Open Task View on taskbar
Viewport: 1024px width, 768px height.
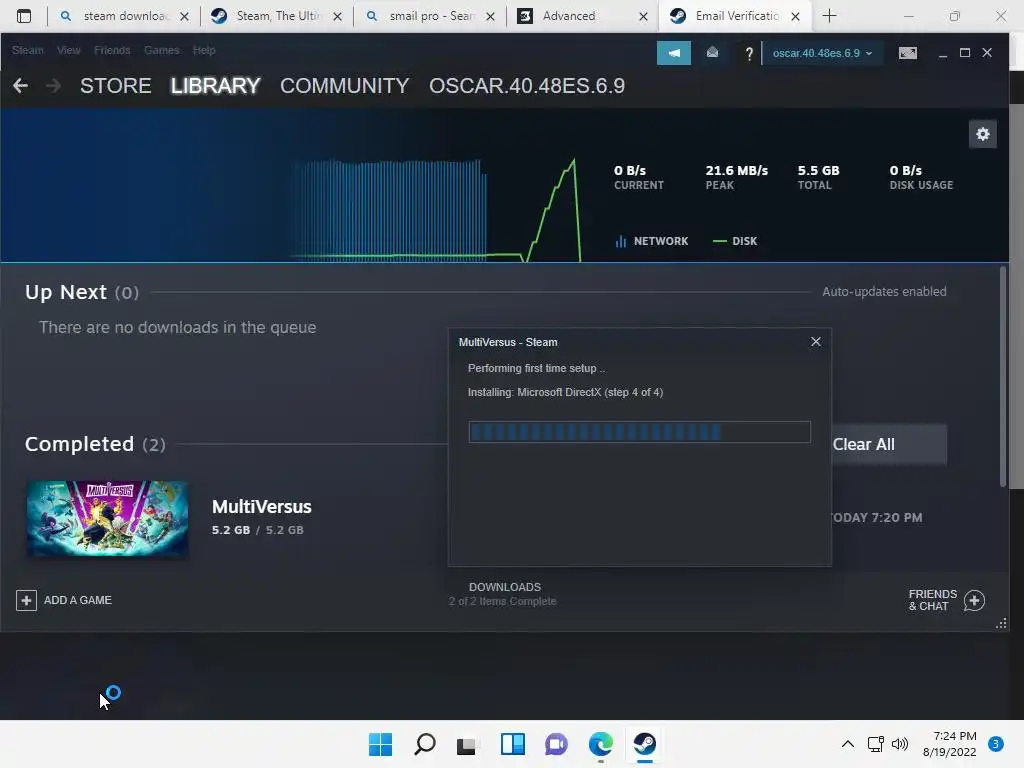468,744
